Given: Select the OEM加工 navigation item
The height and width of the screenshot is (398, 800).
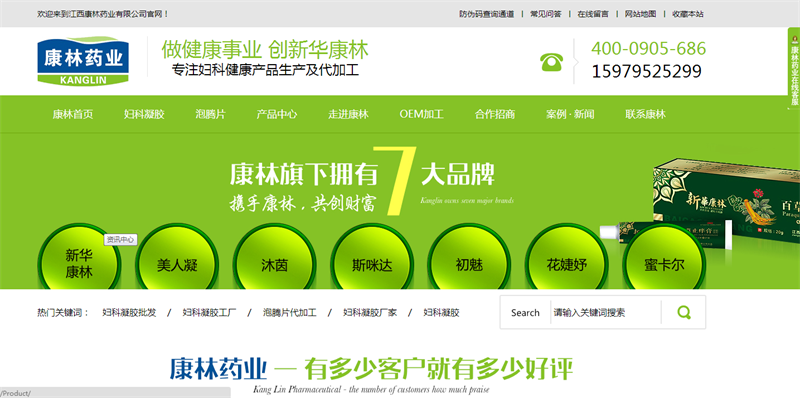Looking at the screenshot, I should [x=421, y=114].
